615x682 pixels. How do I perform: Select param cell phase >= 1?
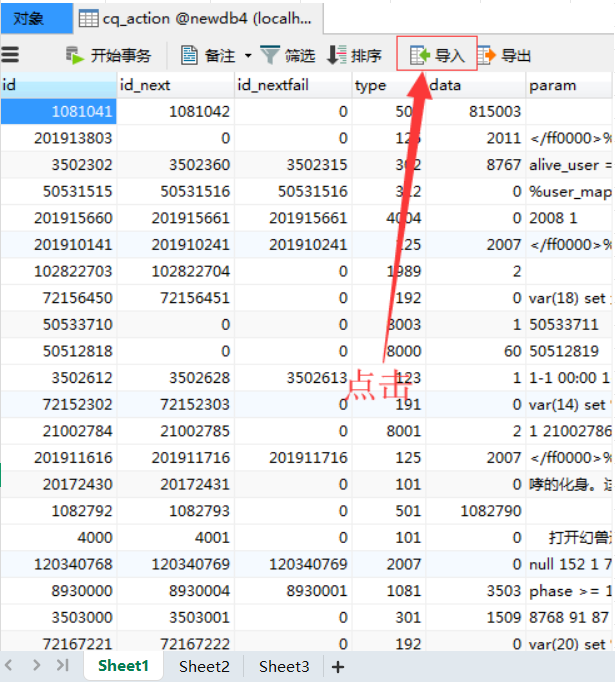tap(570, 591)
